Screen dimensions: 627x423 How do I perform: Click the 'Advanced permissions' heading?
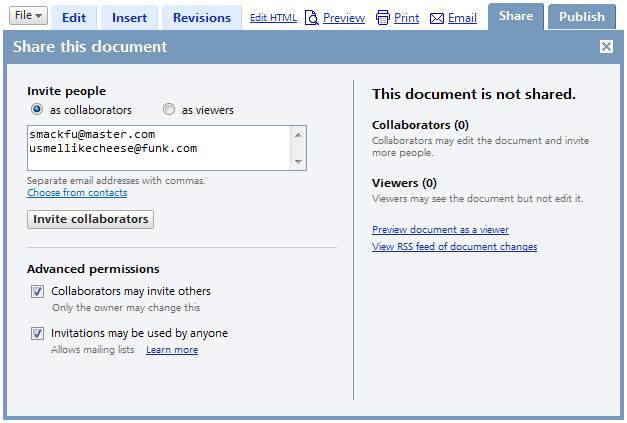pos(93,269)
